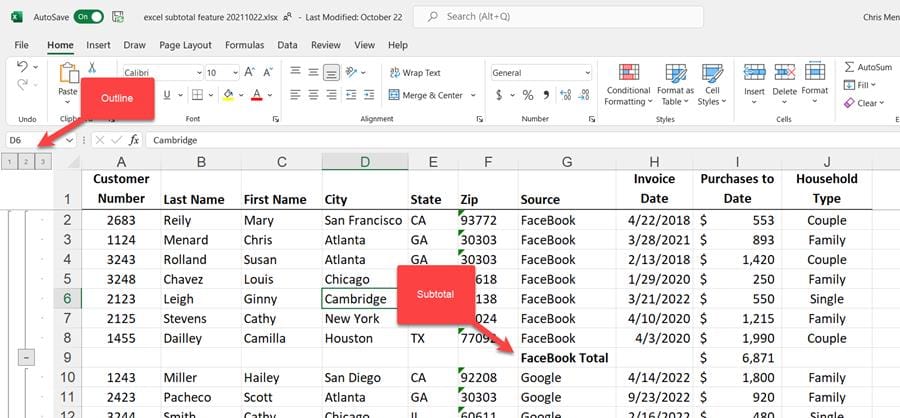The image size is (900, 418).
Task: Open Fill Color dropdown arrow
Action: pyautogui.click(x=241, y=95)
